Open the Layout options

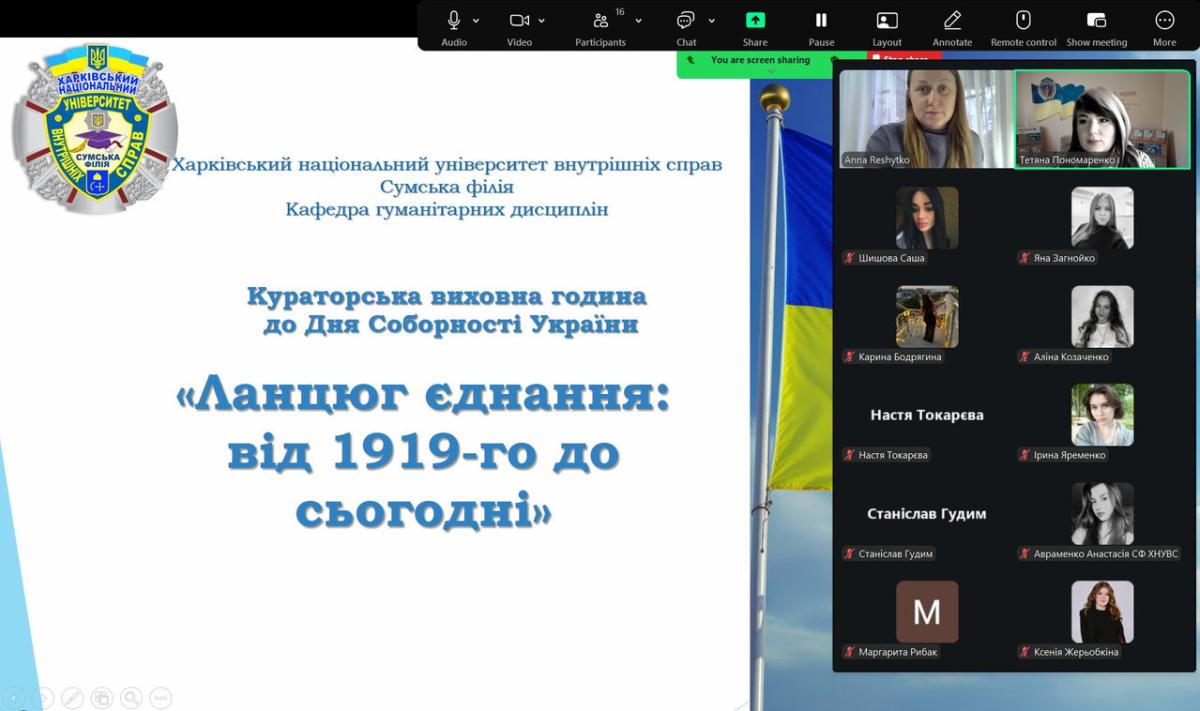(x=886, y=21)
